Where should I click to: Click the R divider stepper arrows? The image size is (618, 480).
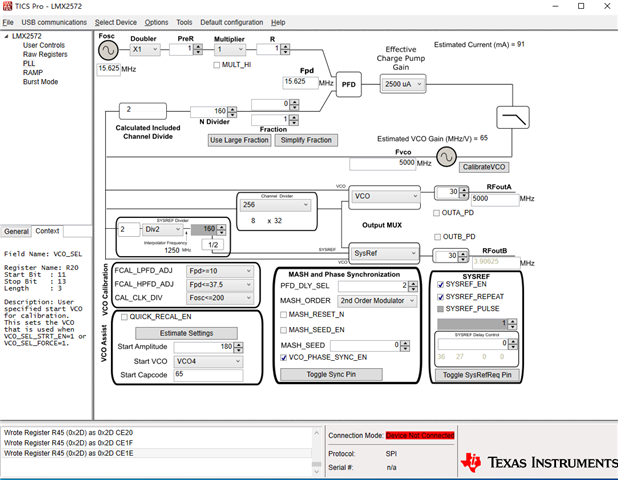tap(285, 49)
